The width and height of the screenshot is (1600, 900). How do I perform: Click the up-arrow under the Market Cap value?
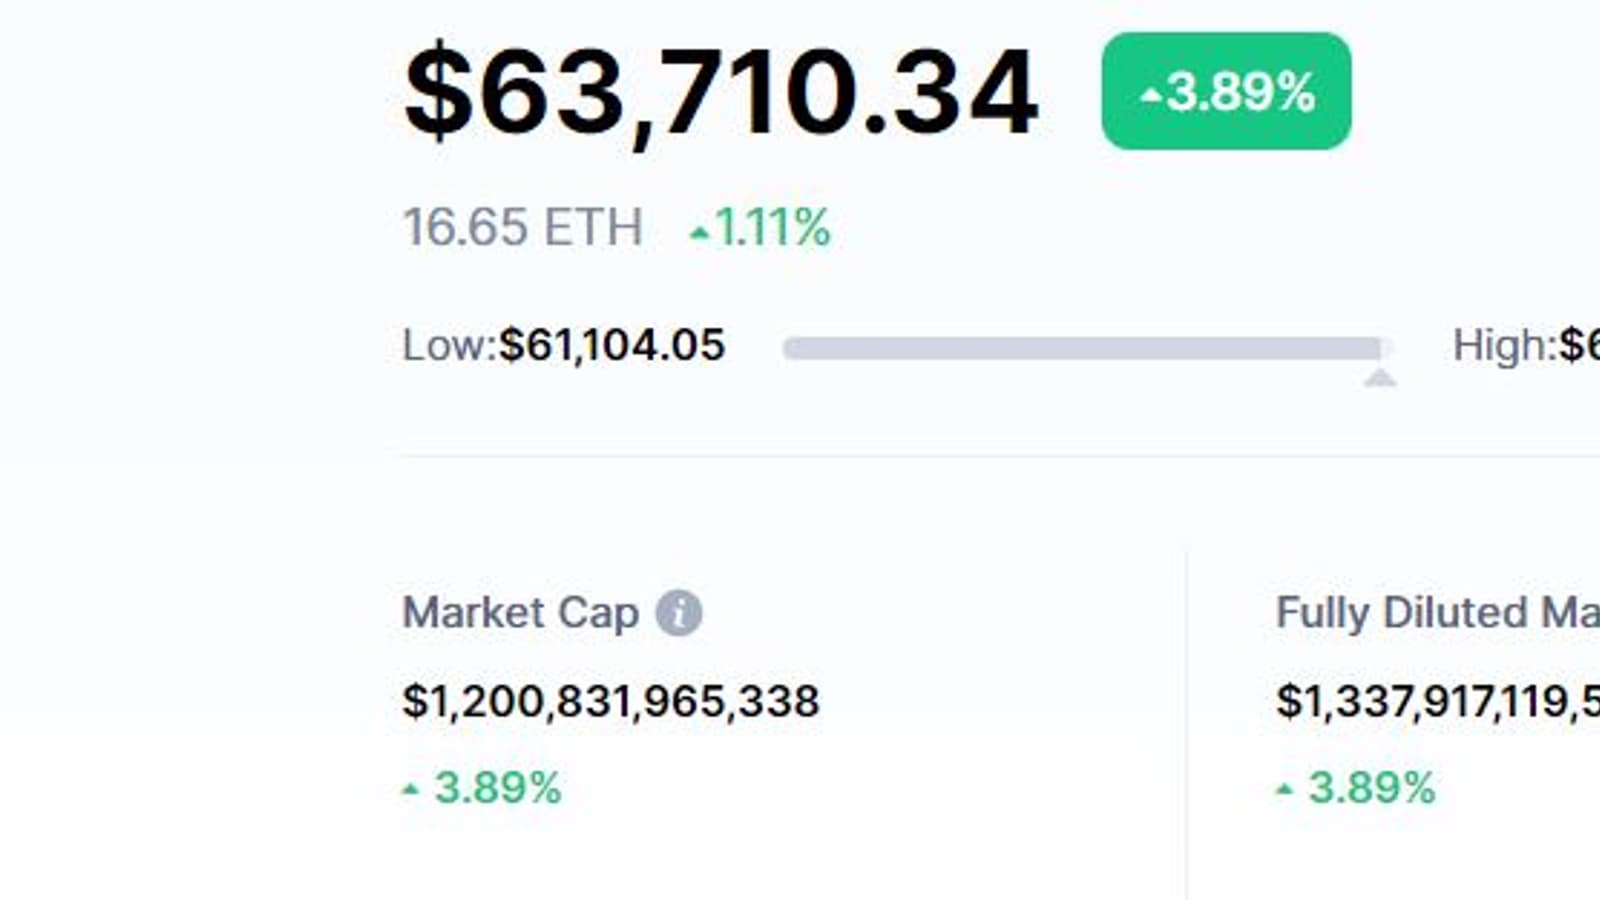[x=410, y=790]
